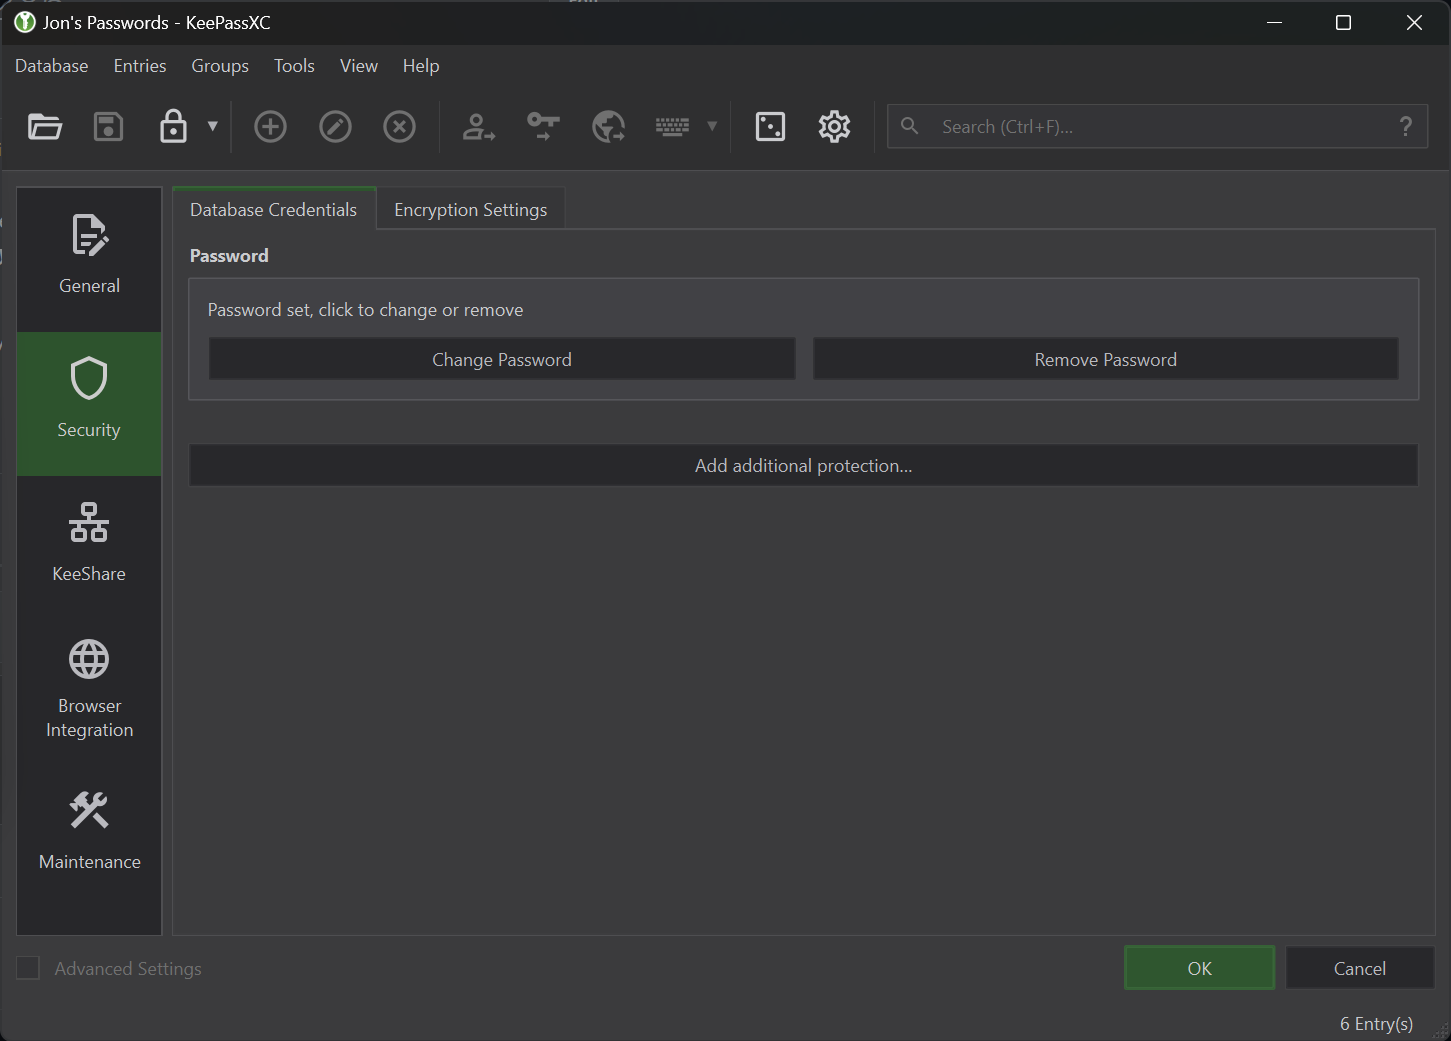Switch to the Encryption Settings tab
The width and height of the screenshot is (1451, 1041).
[x=471, y=209]
